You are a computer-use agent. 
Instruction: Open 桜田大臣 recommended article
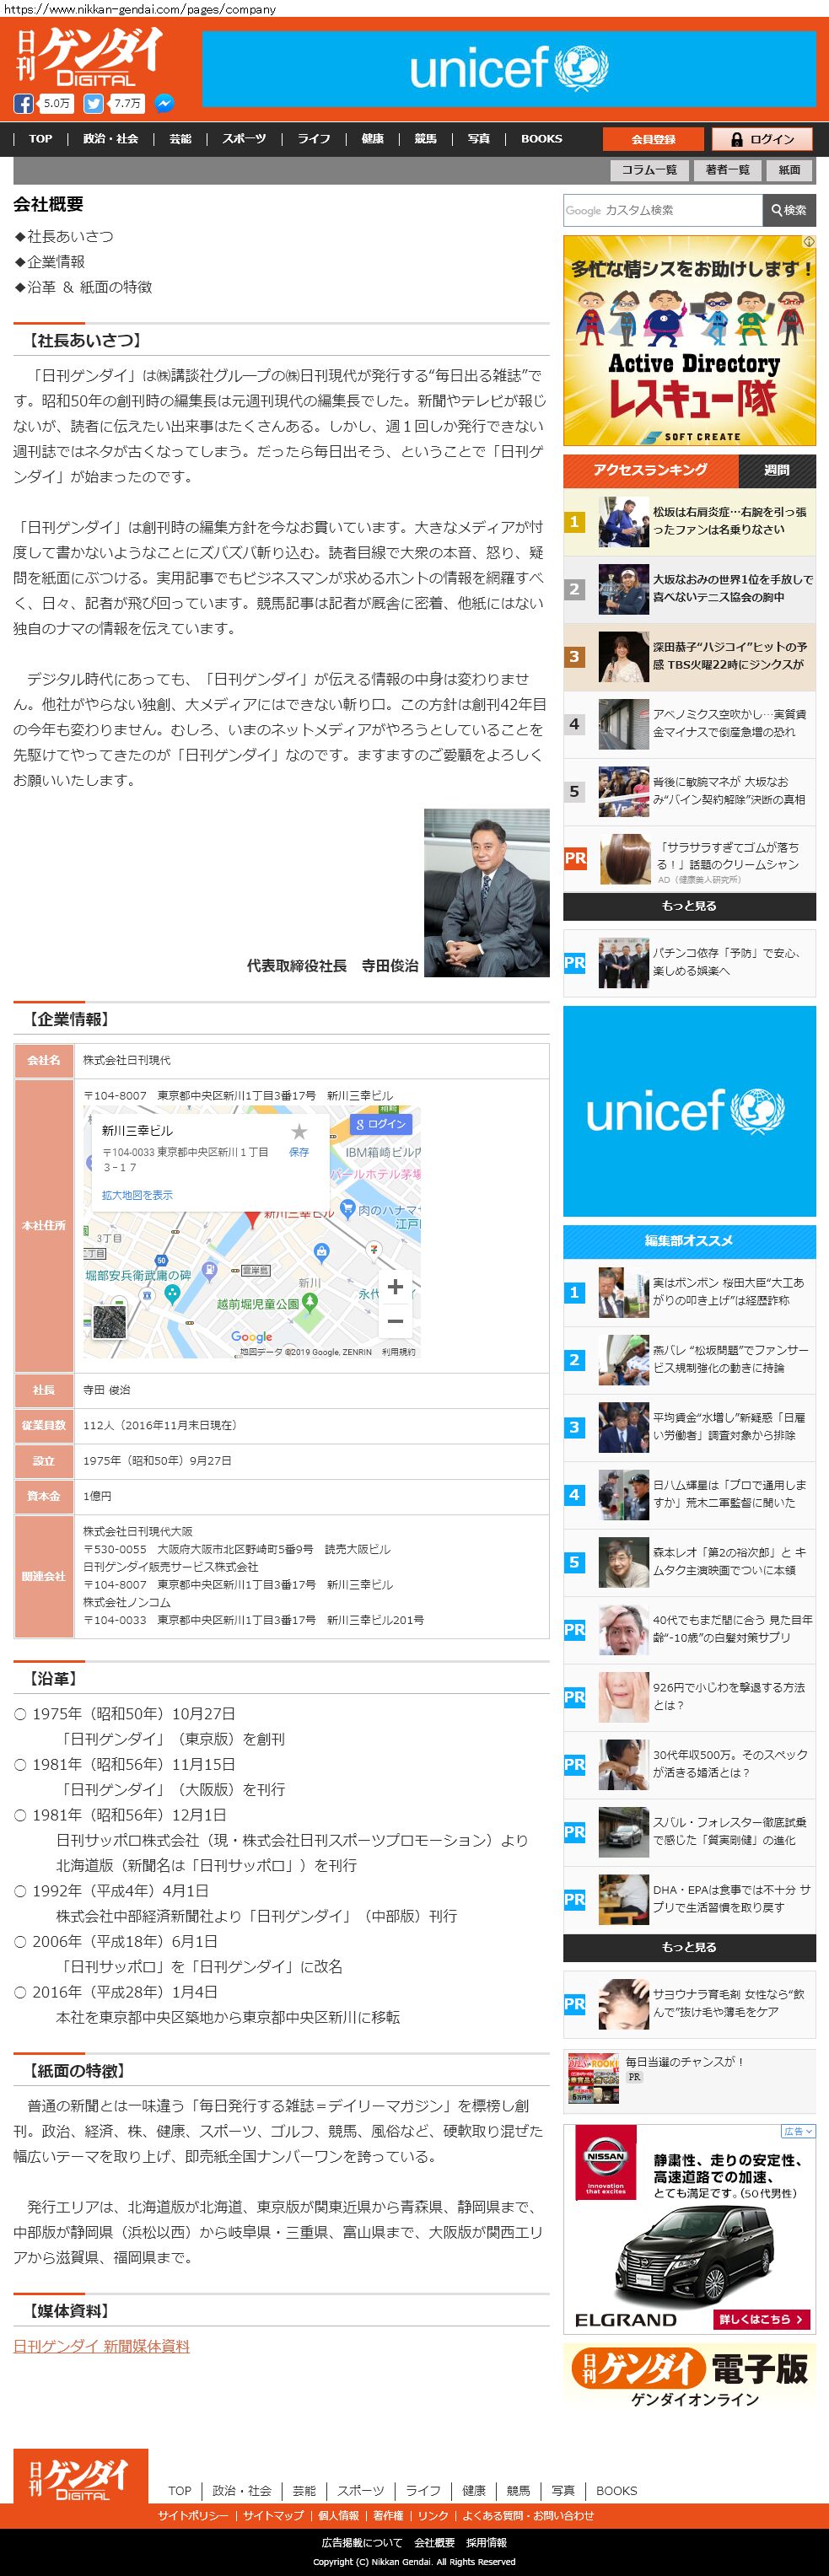pyautogui.click(x=689, y=1292)
